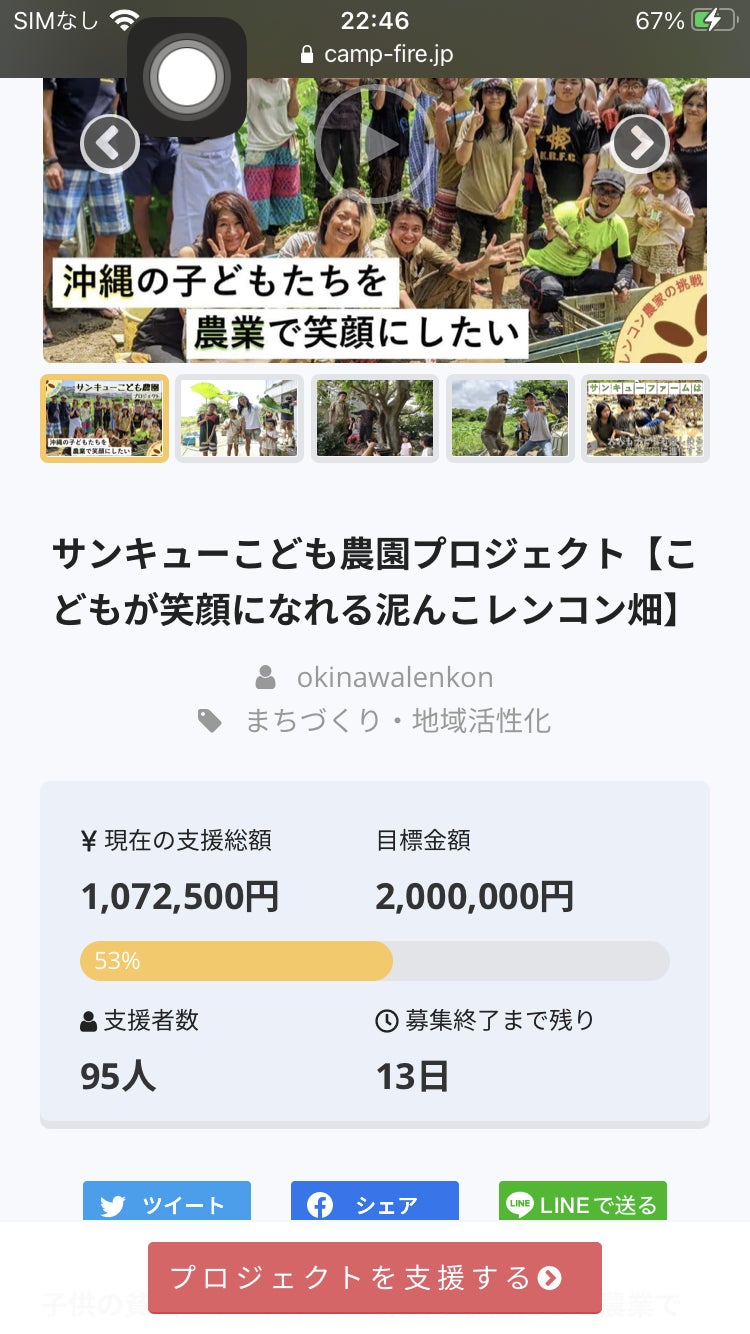
Task: Click the 53% funding progress bar
Action: pos(375,961)
